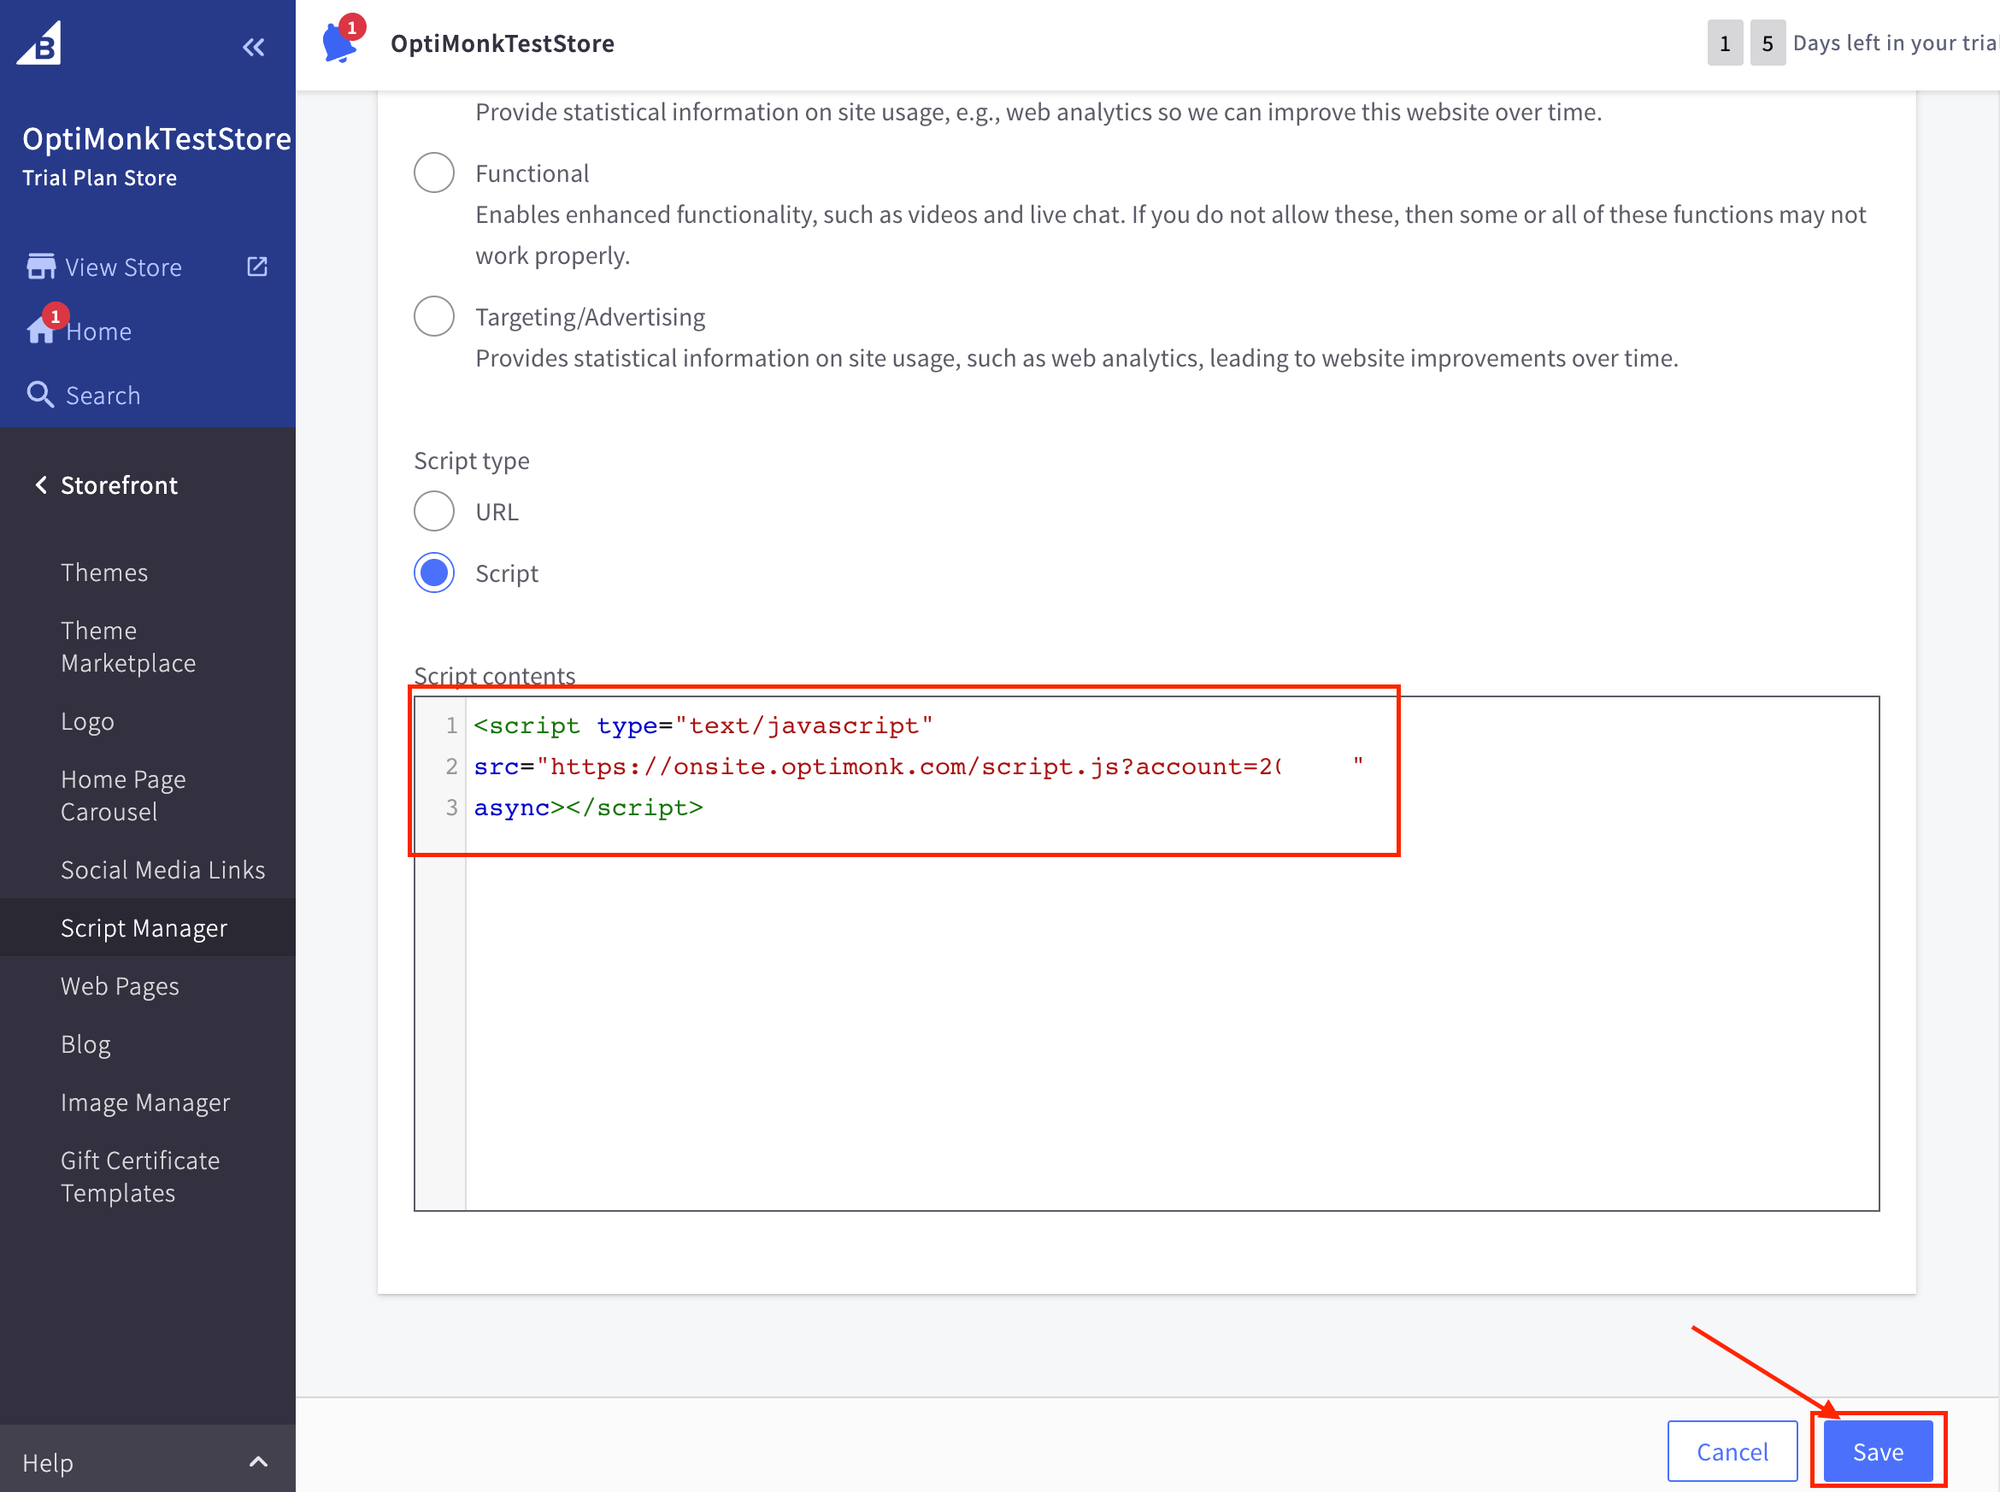
Task: Open Theme Marketplace
Action: click(128, 646)
